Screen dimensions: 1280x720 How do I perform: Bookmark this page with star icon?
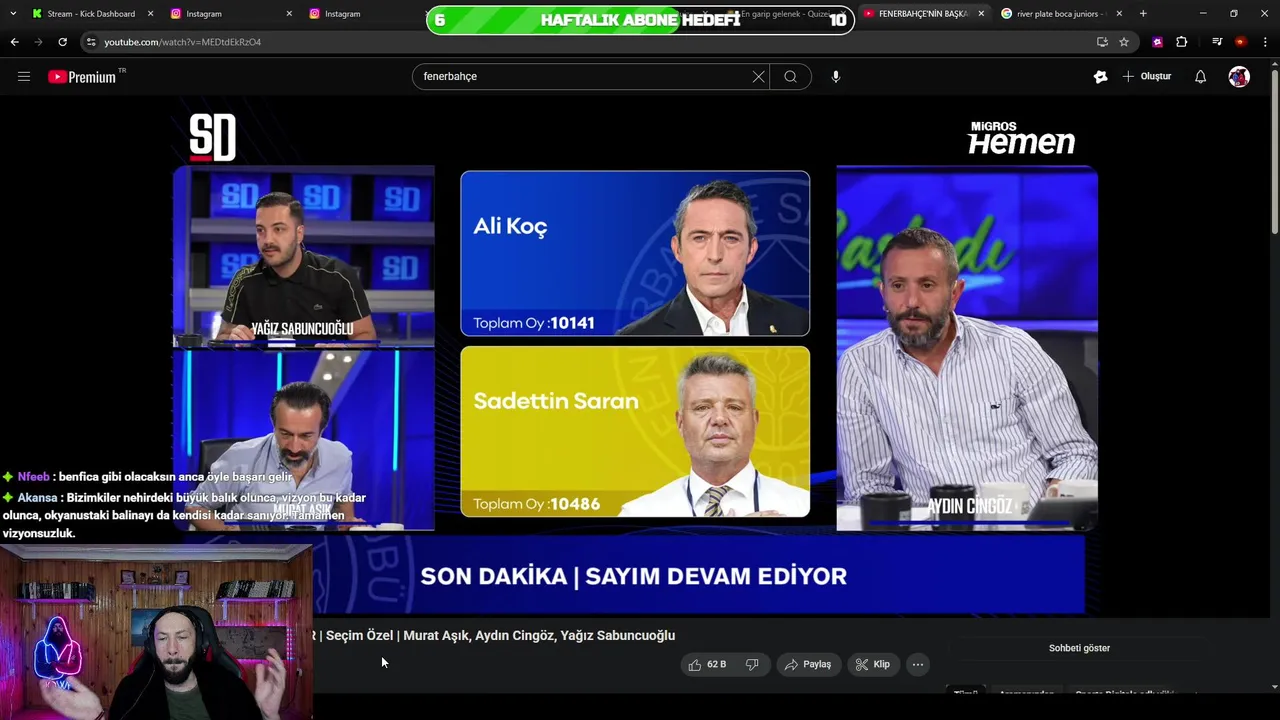(x=1124, y=42)
